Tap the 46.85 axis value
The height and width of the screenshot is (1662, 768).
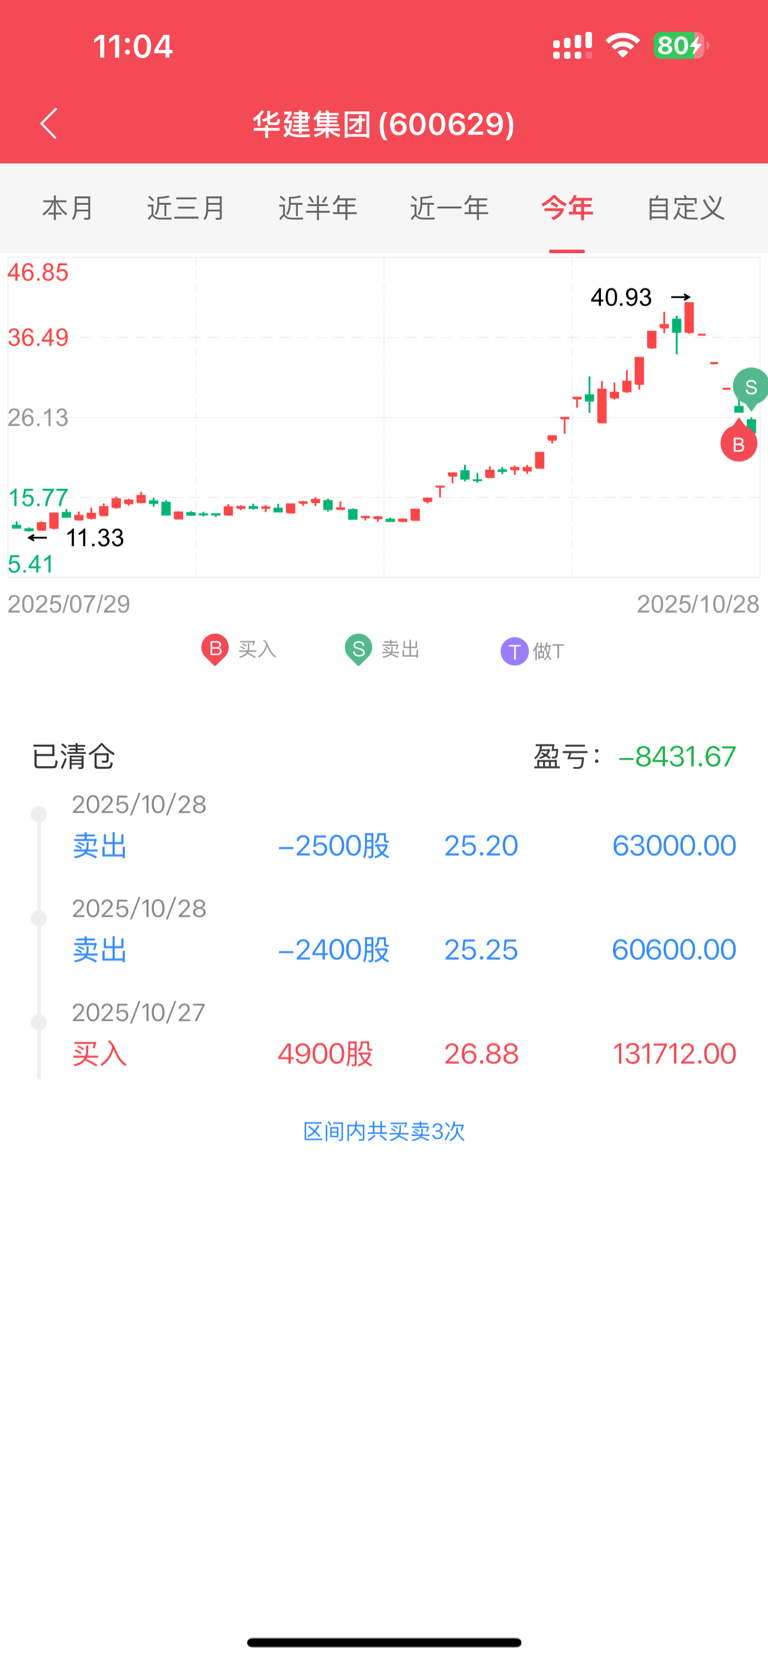click(x=38, y=273)
